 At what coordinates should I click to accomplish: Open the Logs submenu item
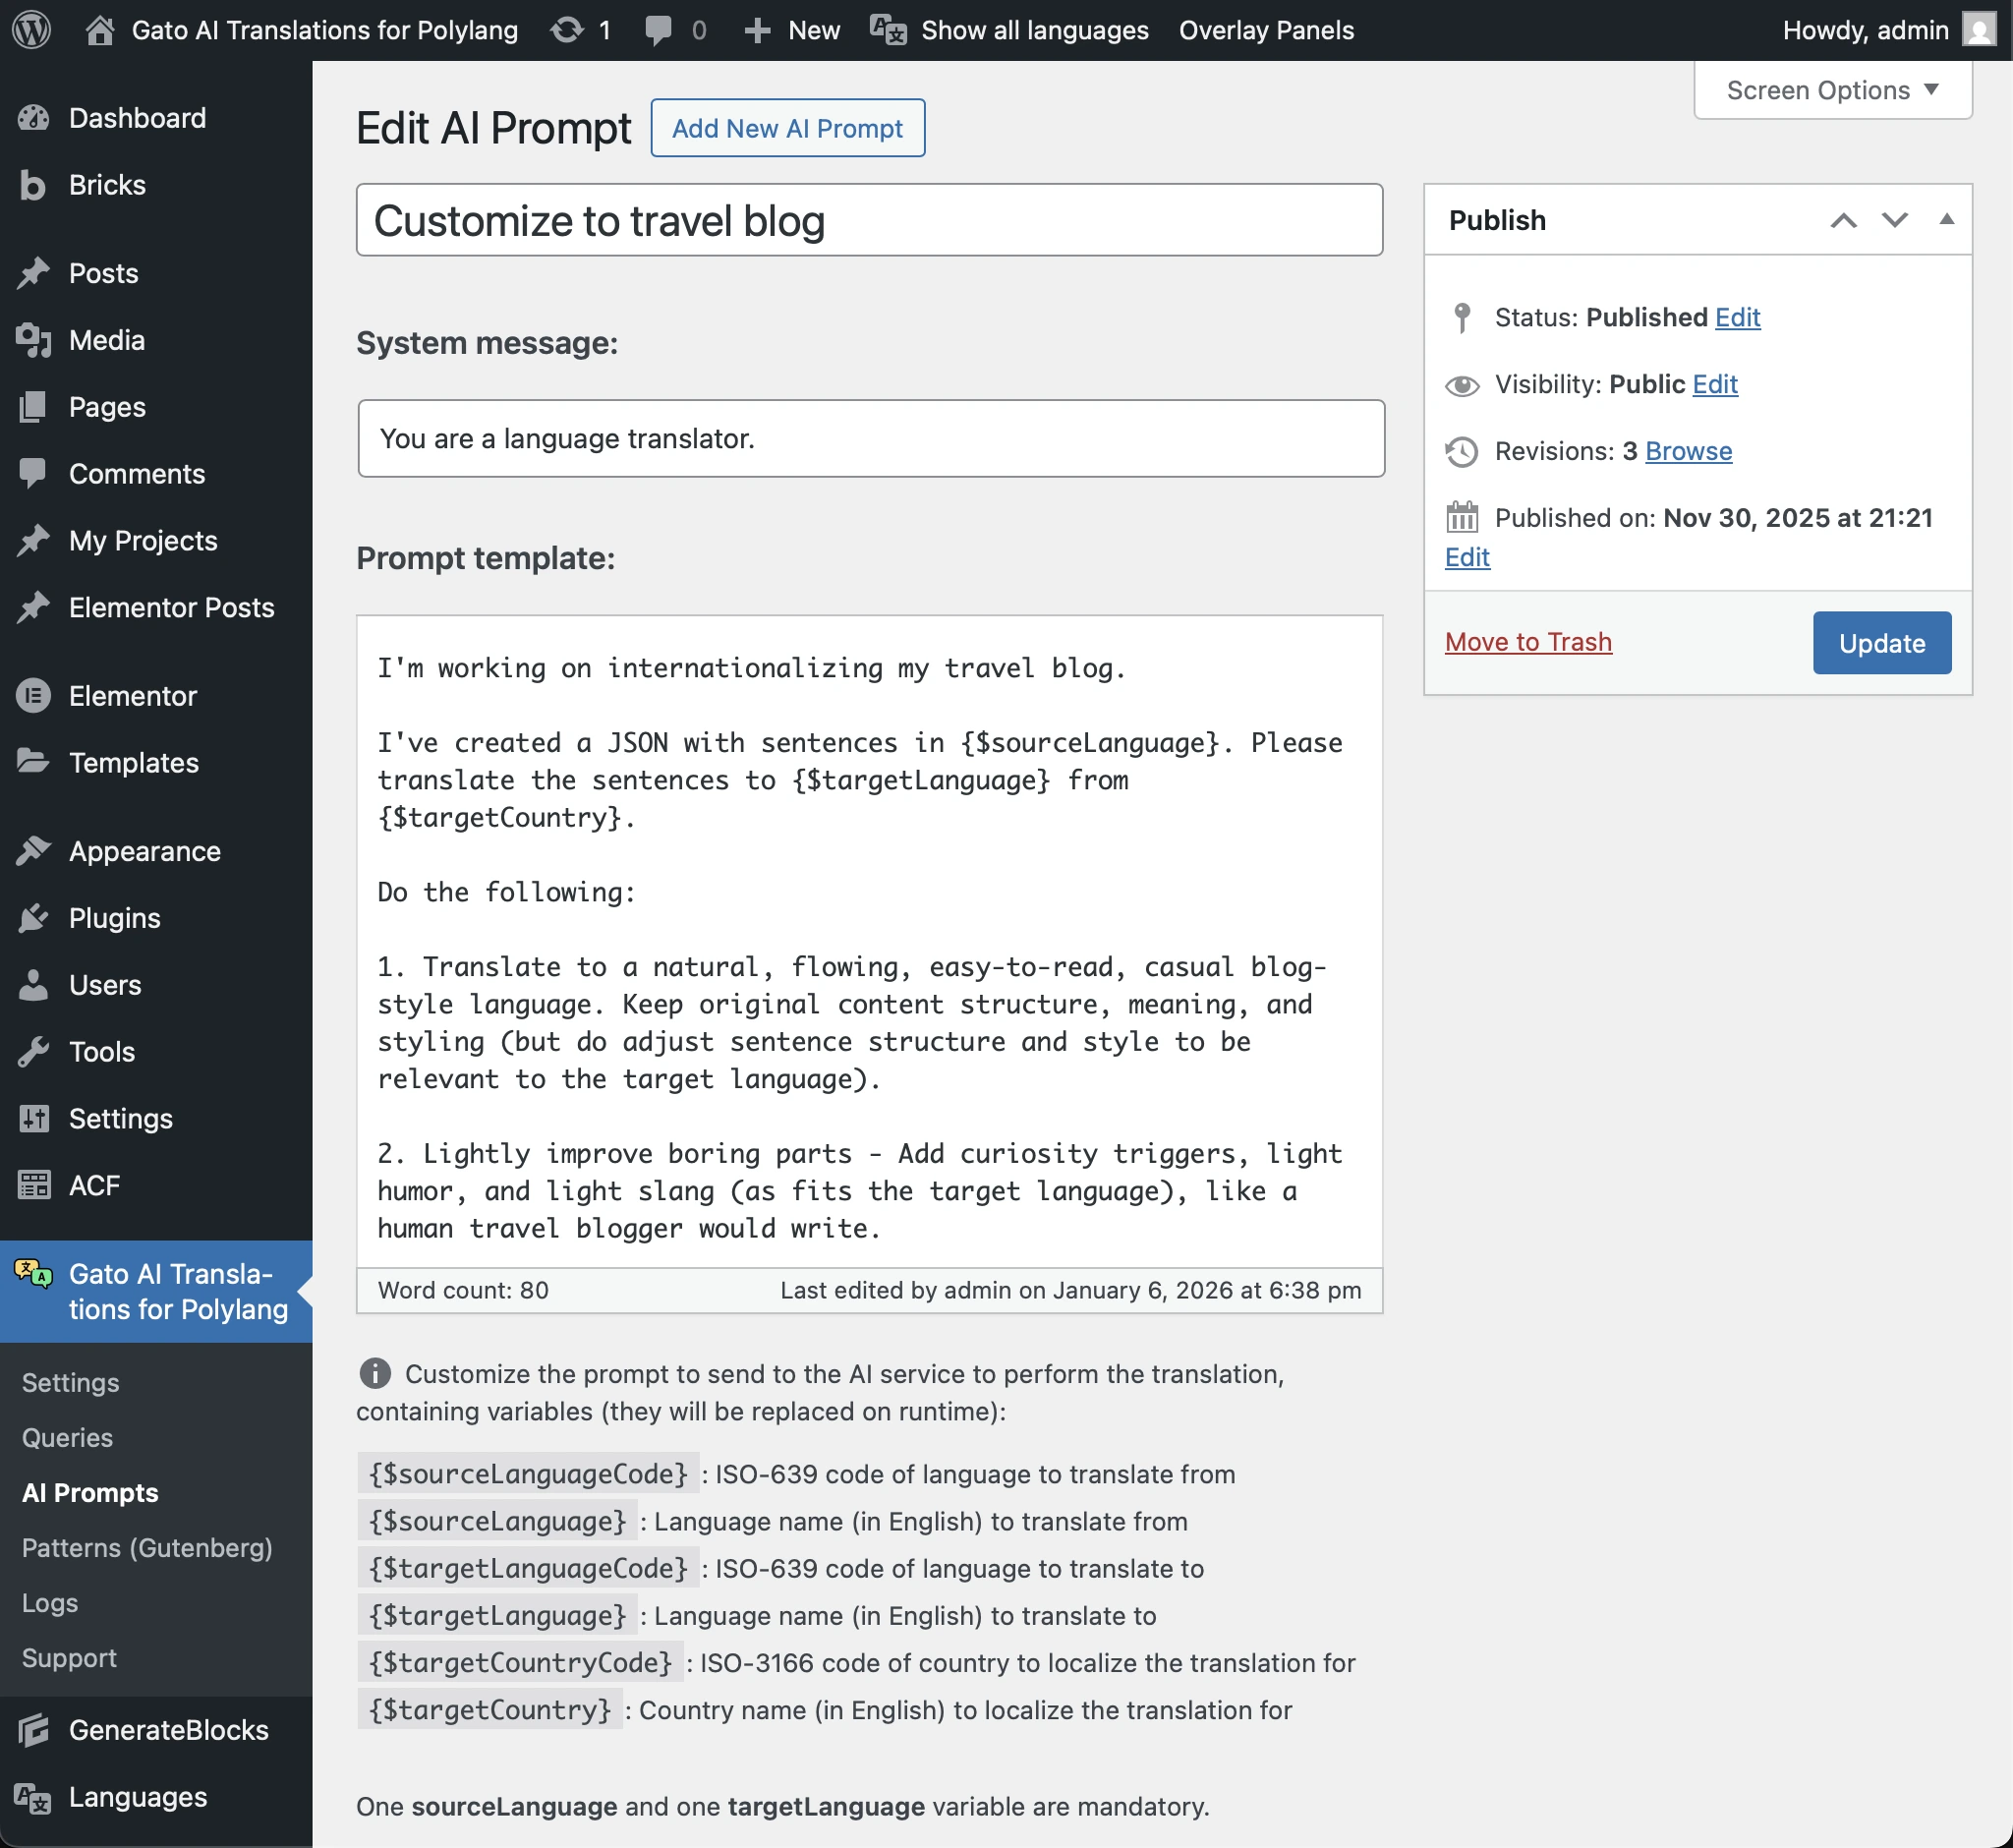click(x=50, y=1602)
